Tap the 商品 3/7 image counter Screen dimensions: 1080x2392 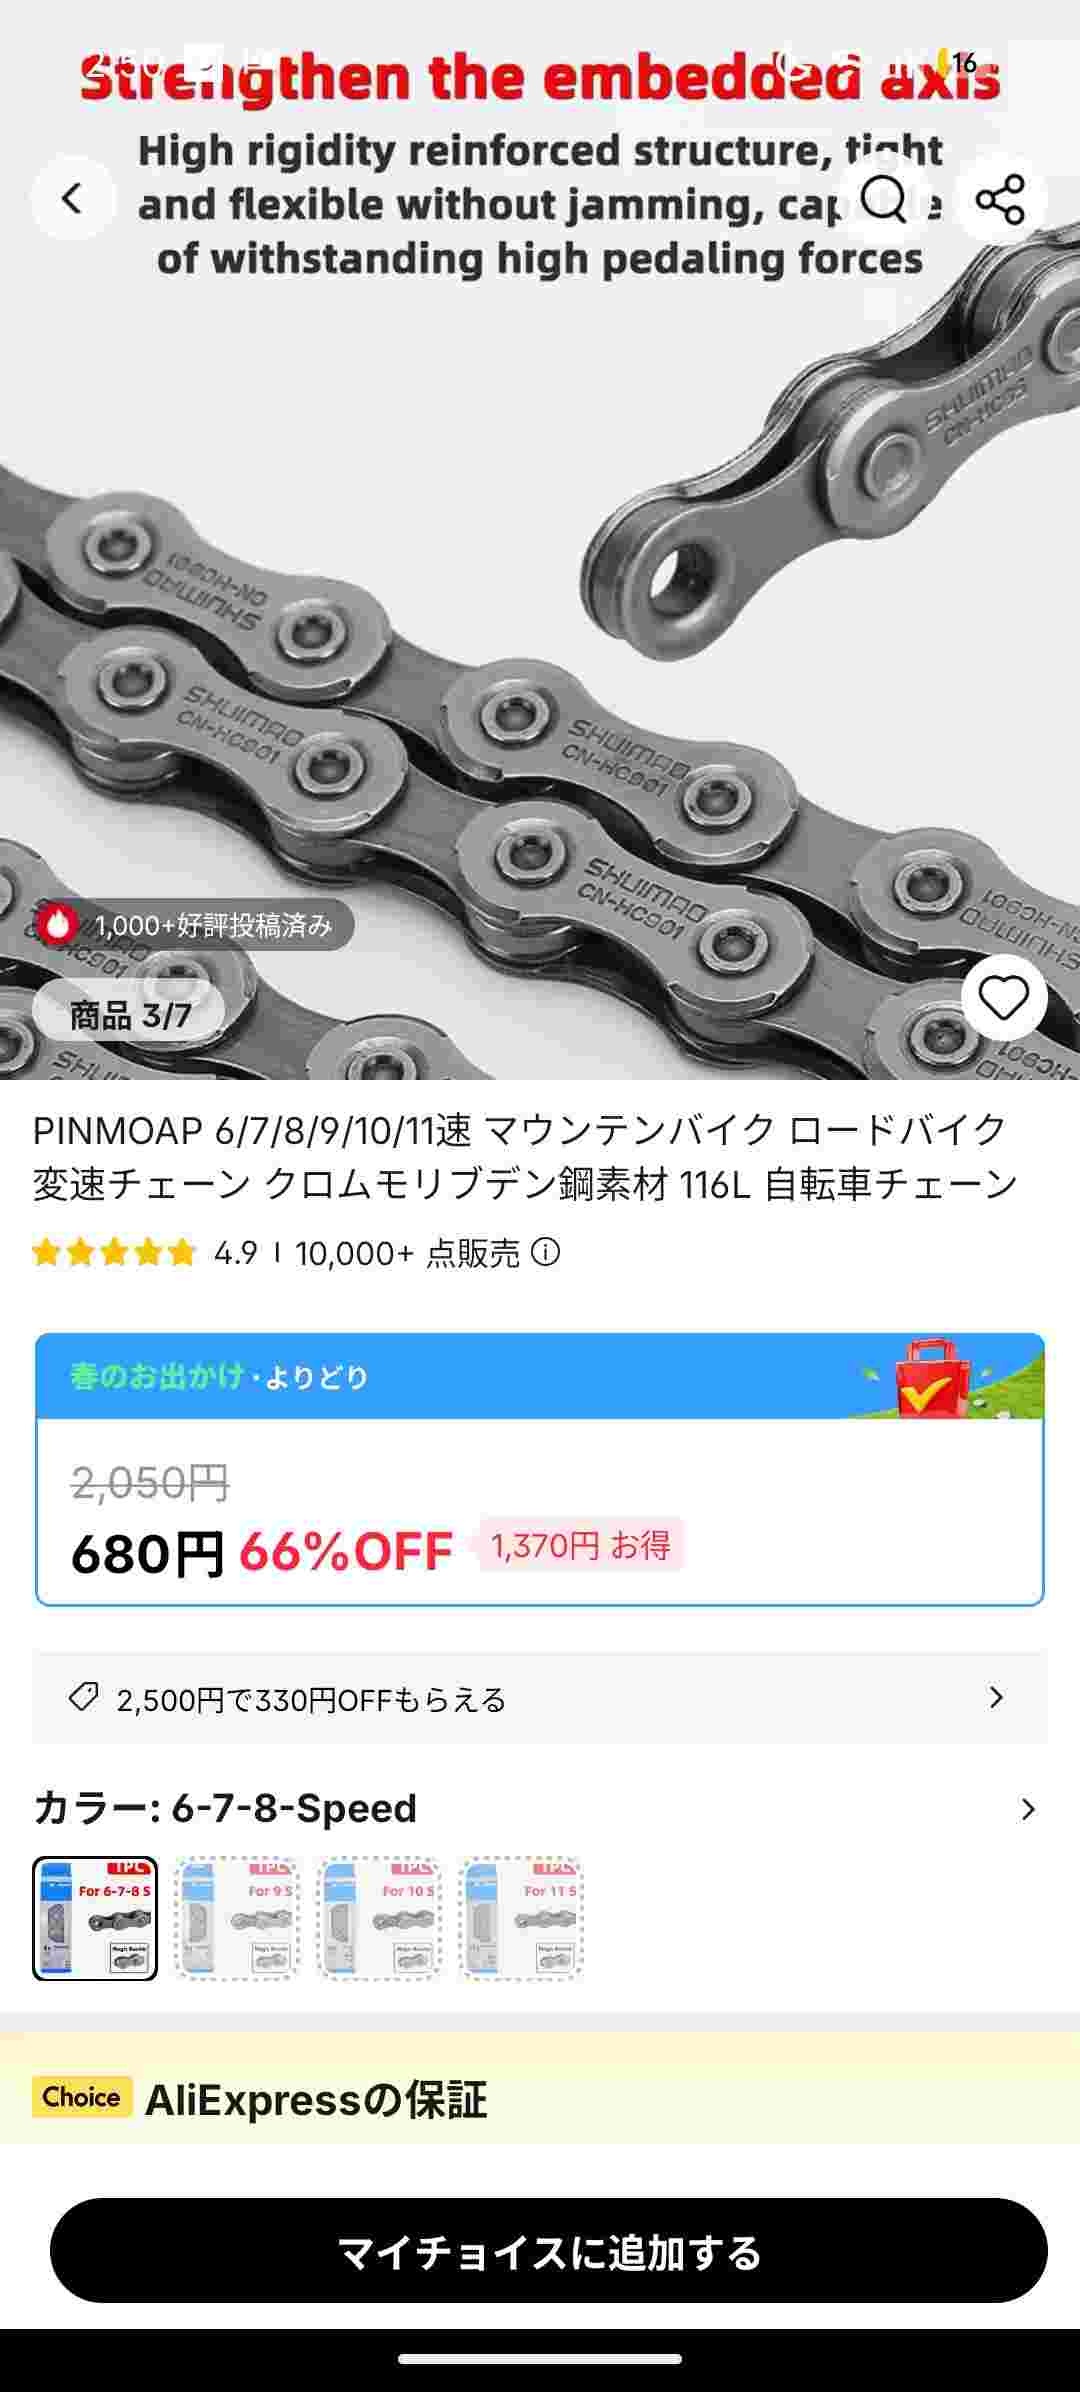(129, 1015)
